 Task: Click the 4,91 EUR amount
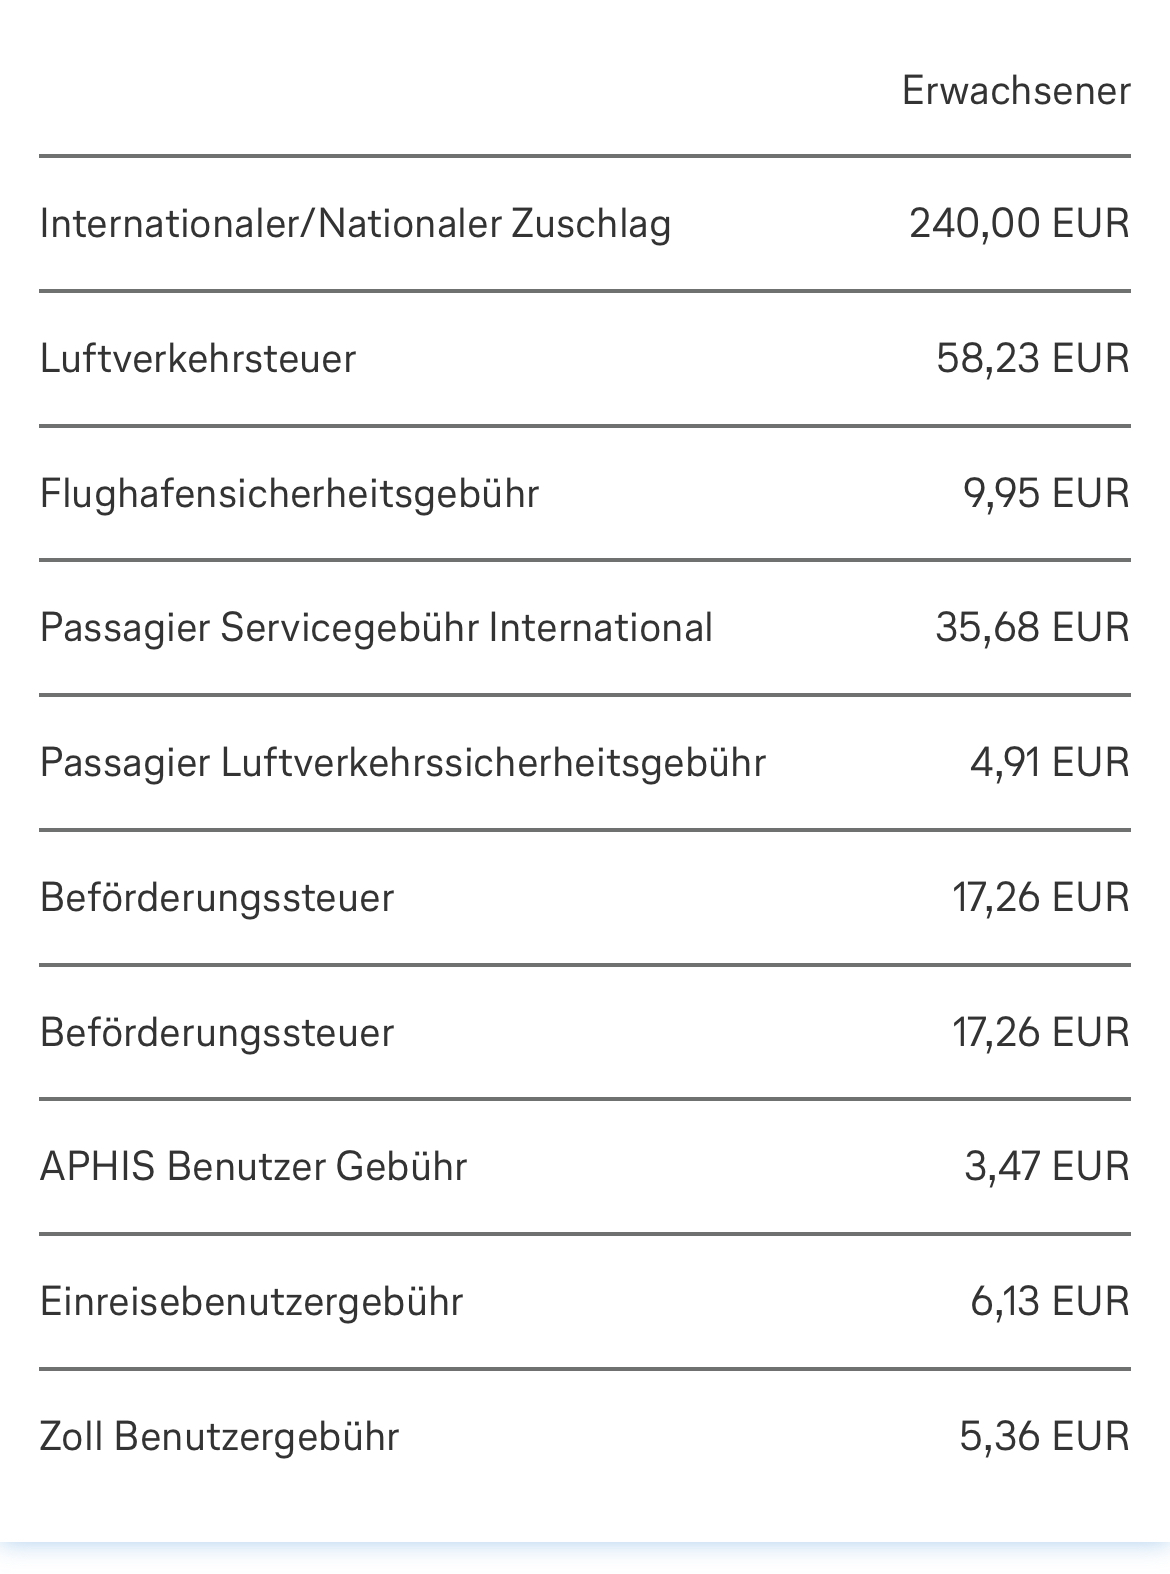1049,763
